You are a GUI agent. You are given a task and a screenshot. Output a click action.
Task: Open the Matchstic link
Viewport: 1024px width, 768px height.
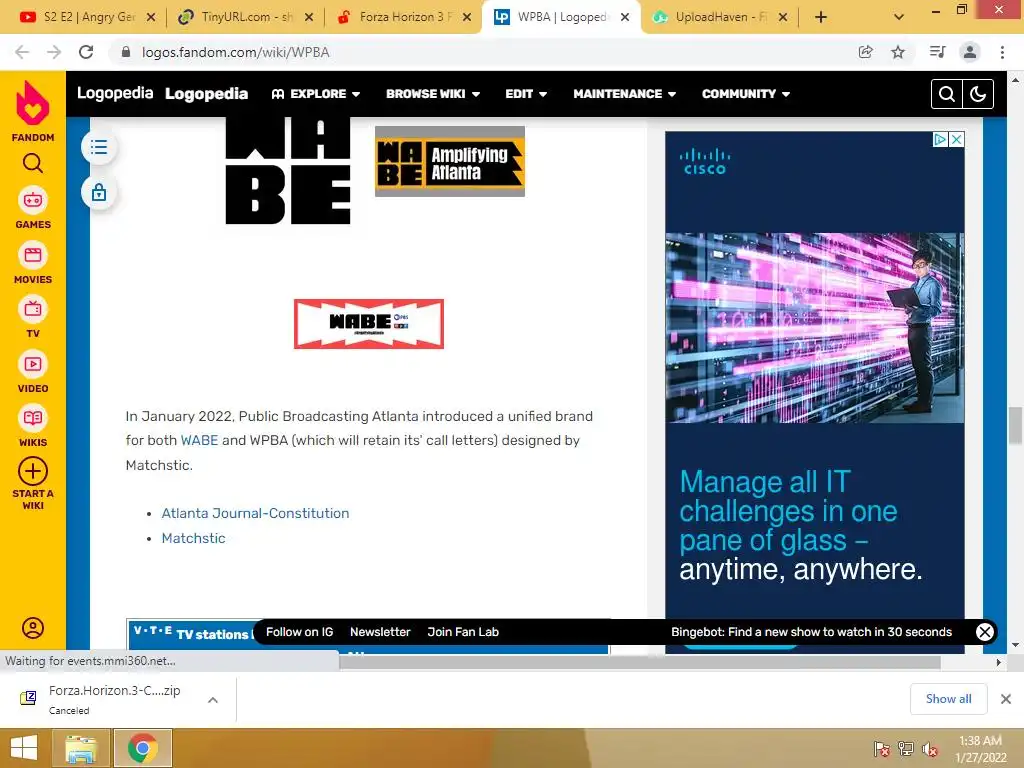click(193, 538)
